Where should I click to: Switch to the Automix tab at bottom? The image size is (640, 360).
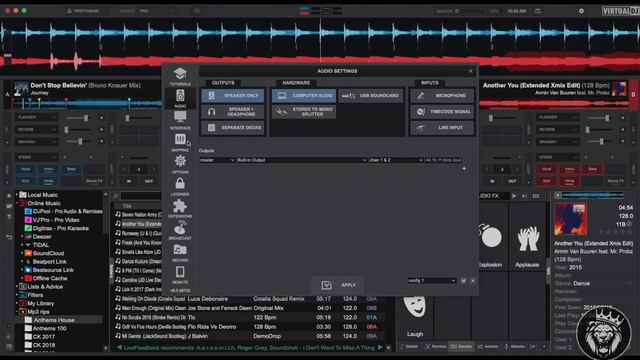pos(488,347)
